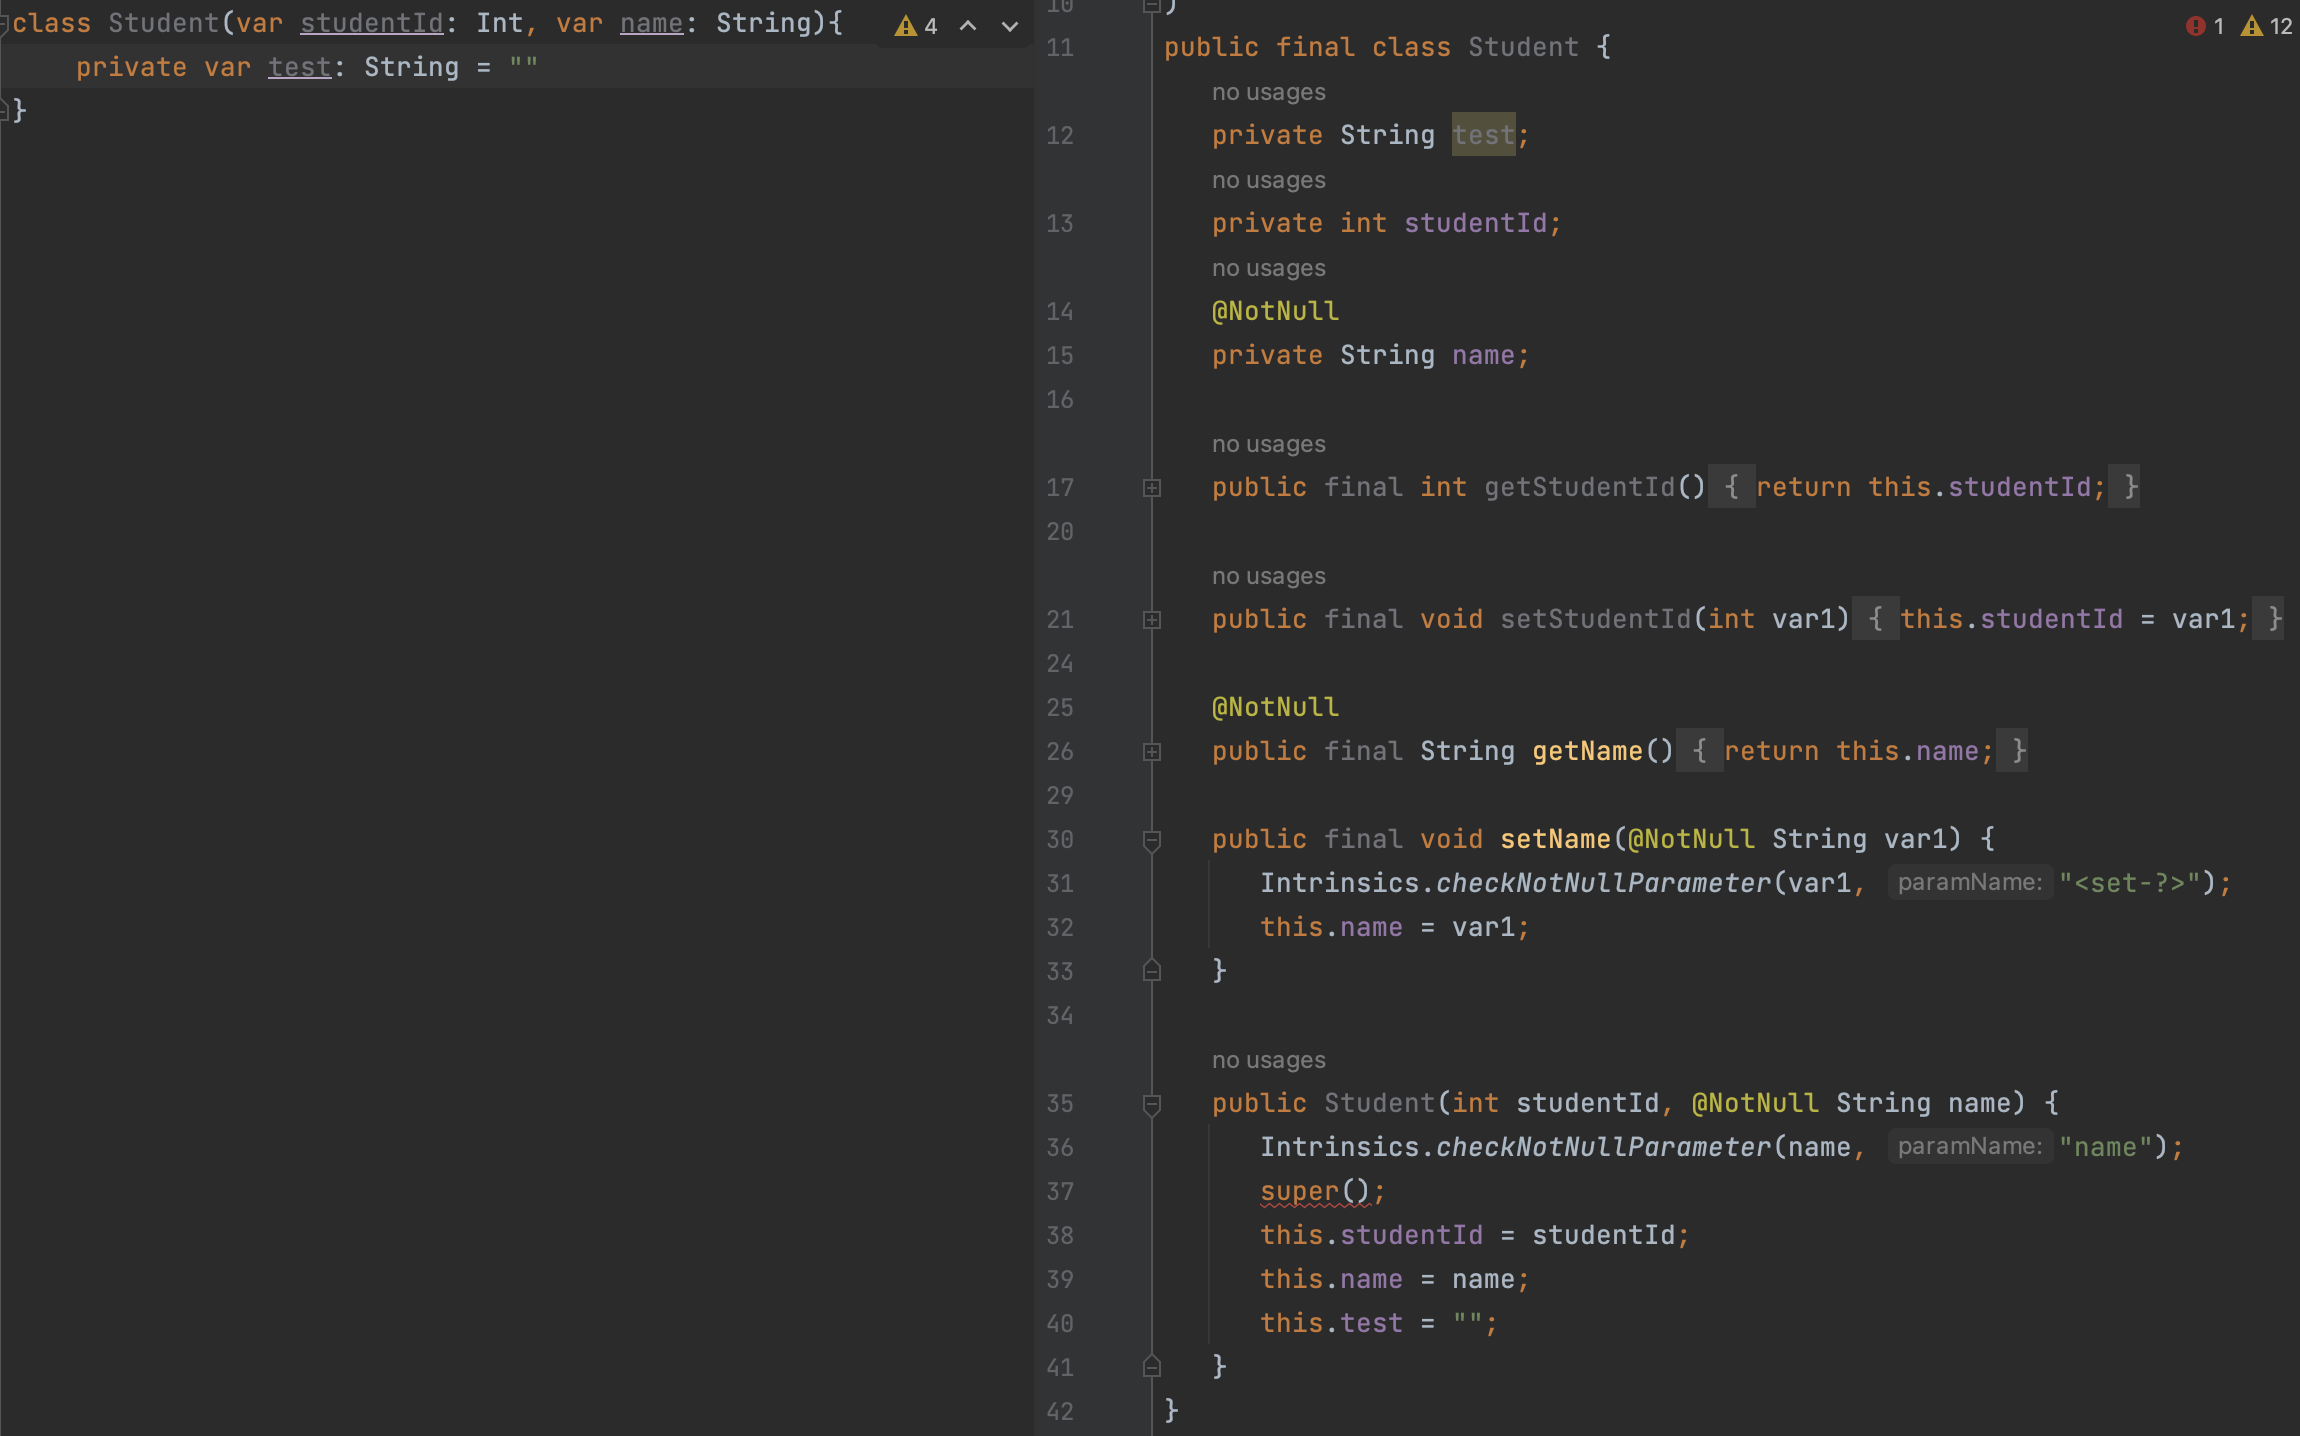The height and width of the screenshot is (1436, 2300).
Task: Click the no usages hint above the Student constructor
Action: 1267,1059
